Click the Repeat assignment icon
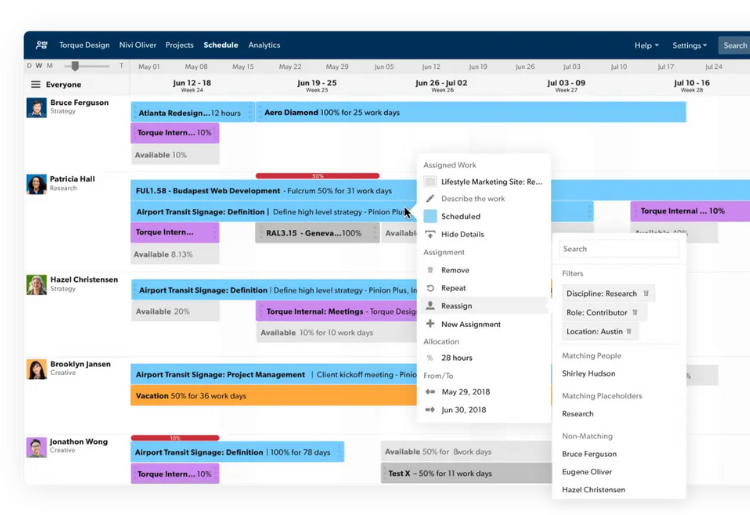Screen dimensions: 750x515 (x=430, y=288)
